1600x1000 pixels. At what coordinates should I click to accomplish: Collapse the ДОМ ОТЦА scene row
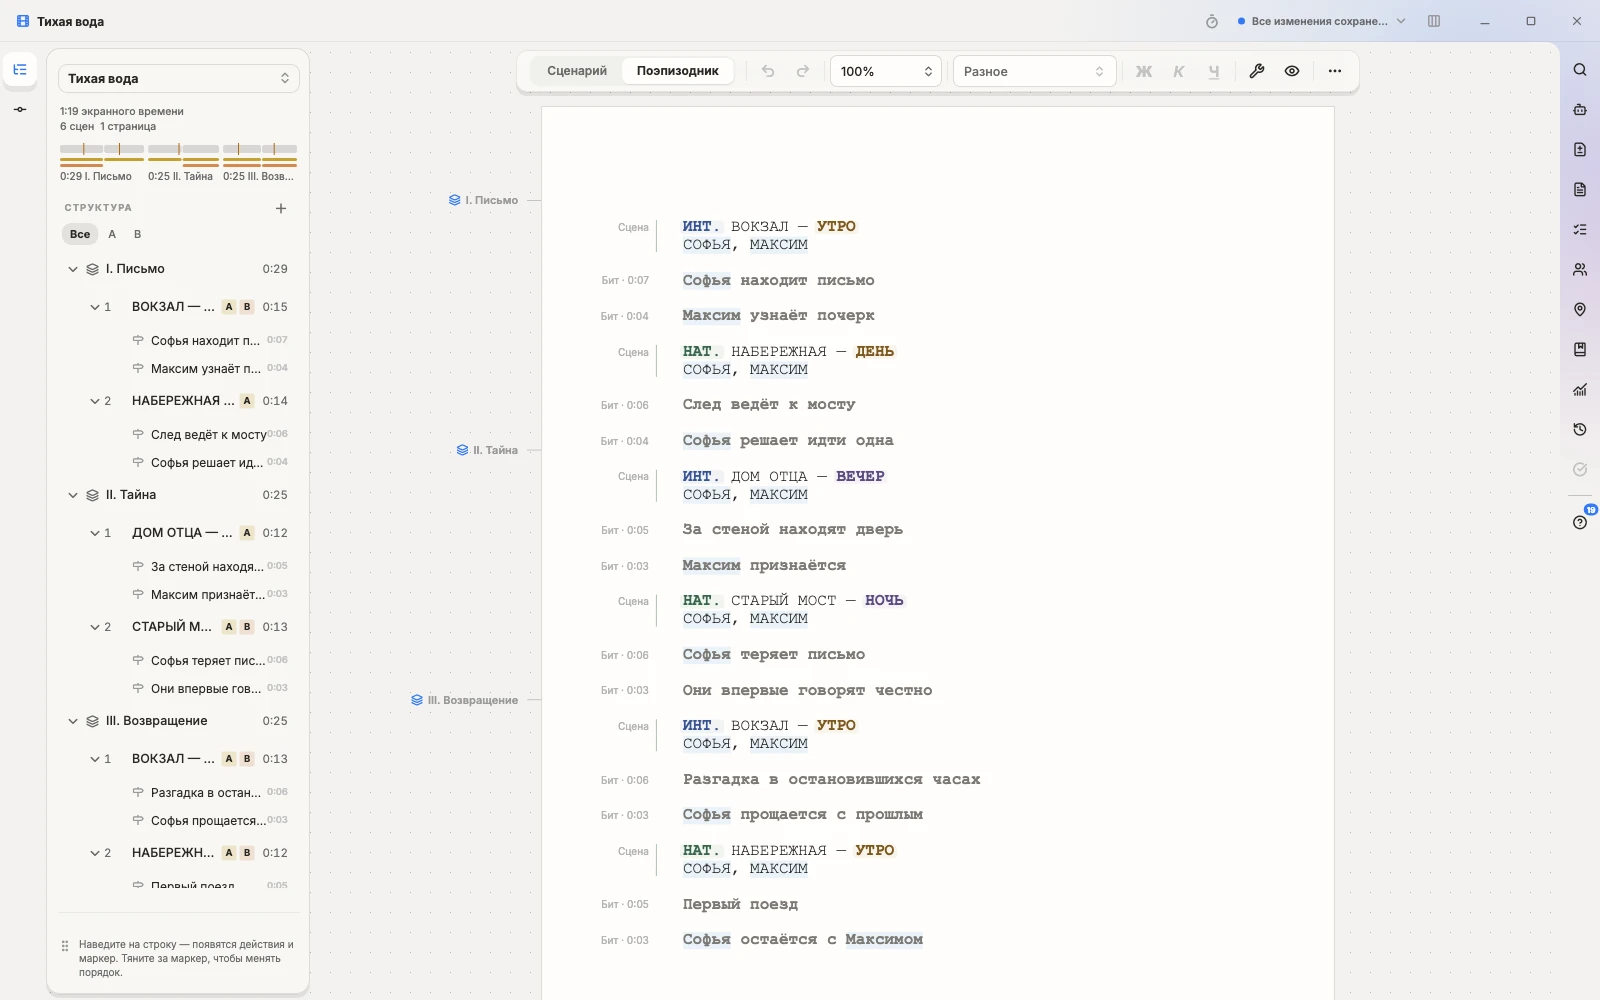[95, 533]
